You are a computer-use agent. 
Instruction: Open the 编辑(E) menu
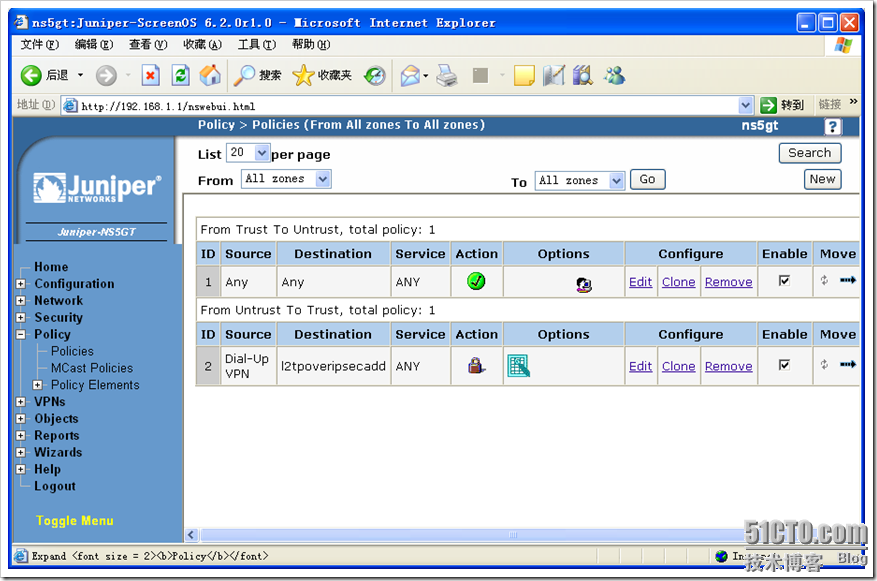tap(94, 44)
